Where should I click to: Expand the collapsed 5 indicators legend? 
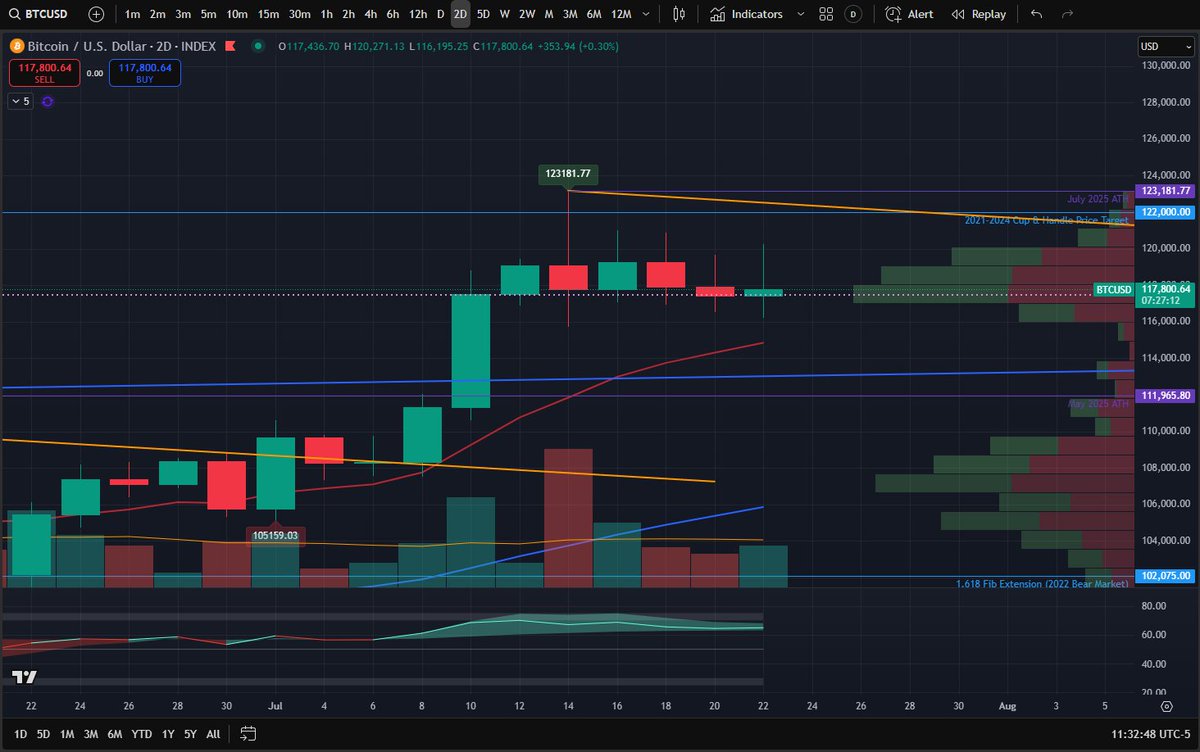(20, 101)
